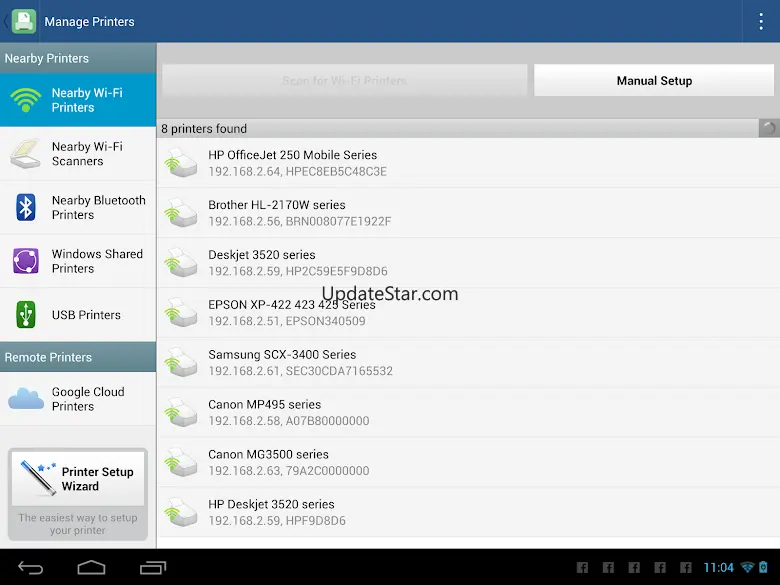Click the Manual Setup button
Image resolution: width=780 pixels, height=585 pixels.
pos(654,80)
